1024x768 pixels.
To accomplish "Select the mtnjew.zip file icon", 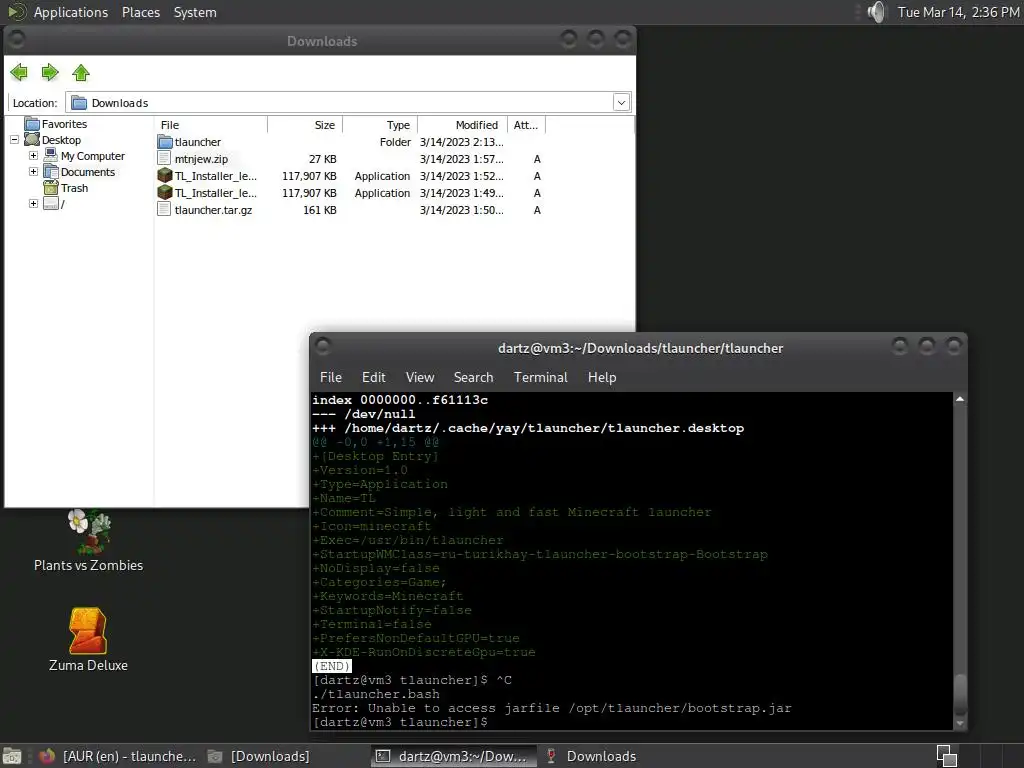I will pos(165,159).
